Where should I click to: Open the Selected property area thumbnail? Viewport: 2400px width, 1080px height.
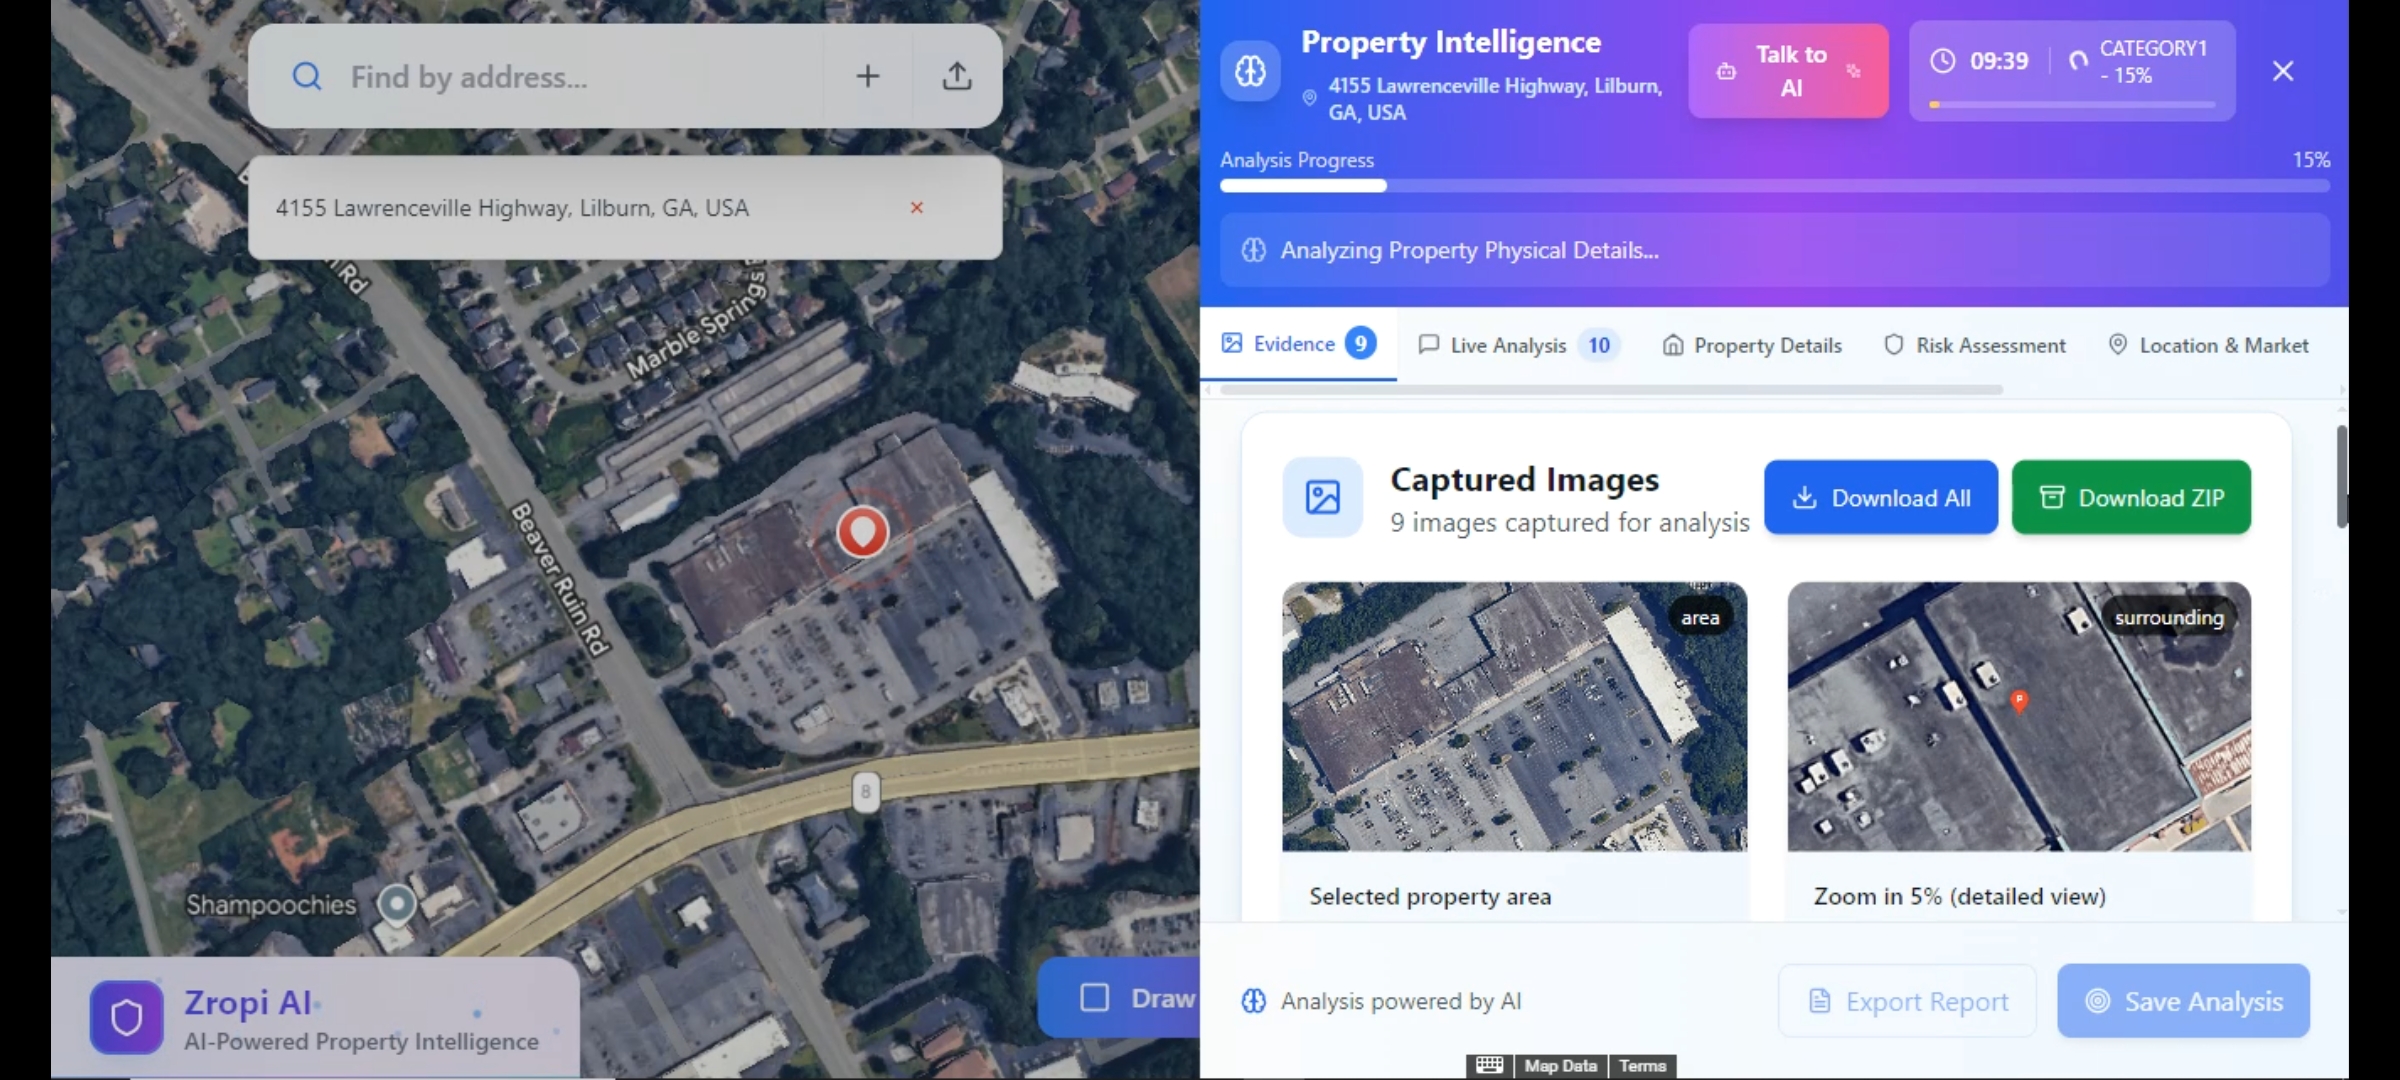point(1515,717)
